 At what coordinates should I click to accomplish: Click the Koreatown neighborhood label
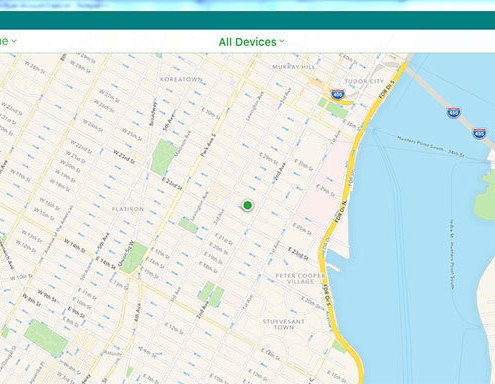click(181, 80)
